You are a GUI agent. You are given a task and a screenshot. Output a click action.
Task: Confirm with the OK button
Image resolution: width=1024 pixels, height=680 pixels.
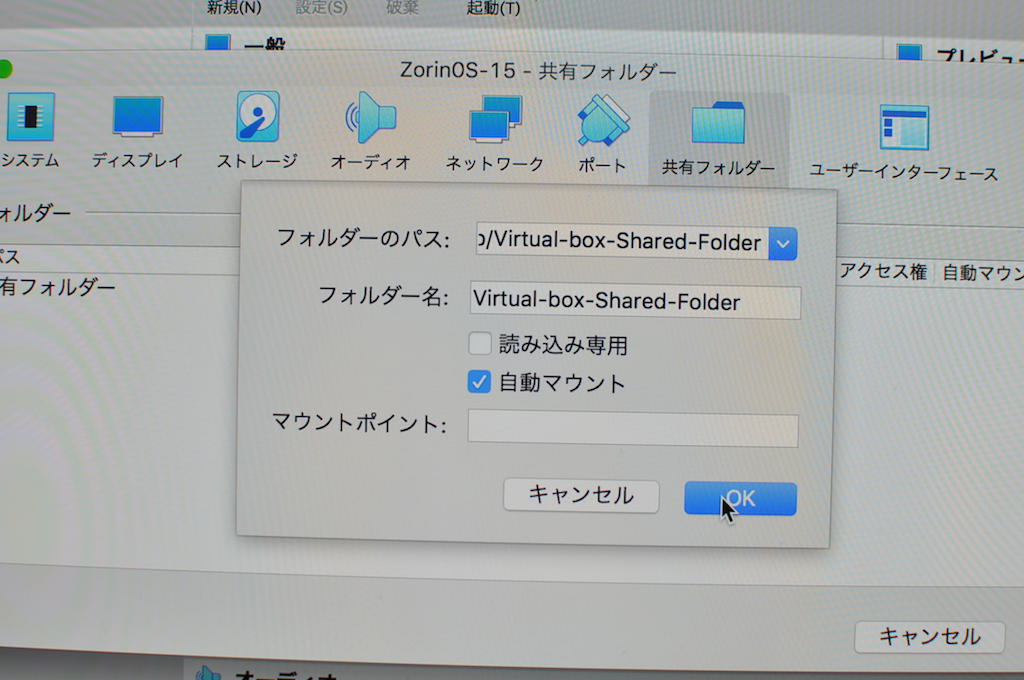741,499
